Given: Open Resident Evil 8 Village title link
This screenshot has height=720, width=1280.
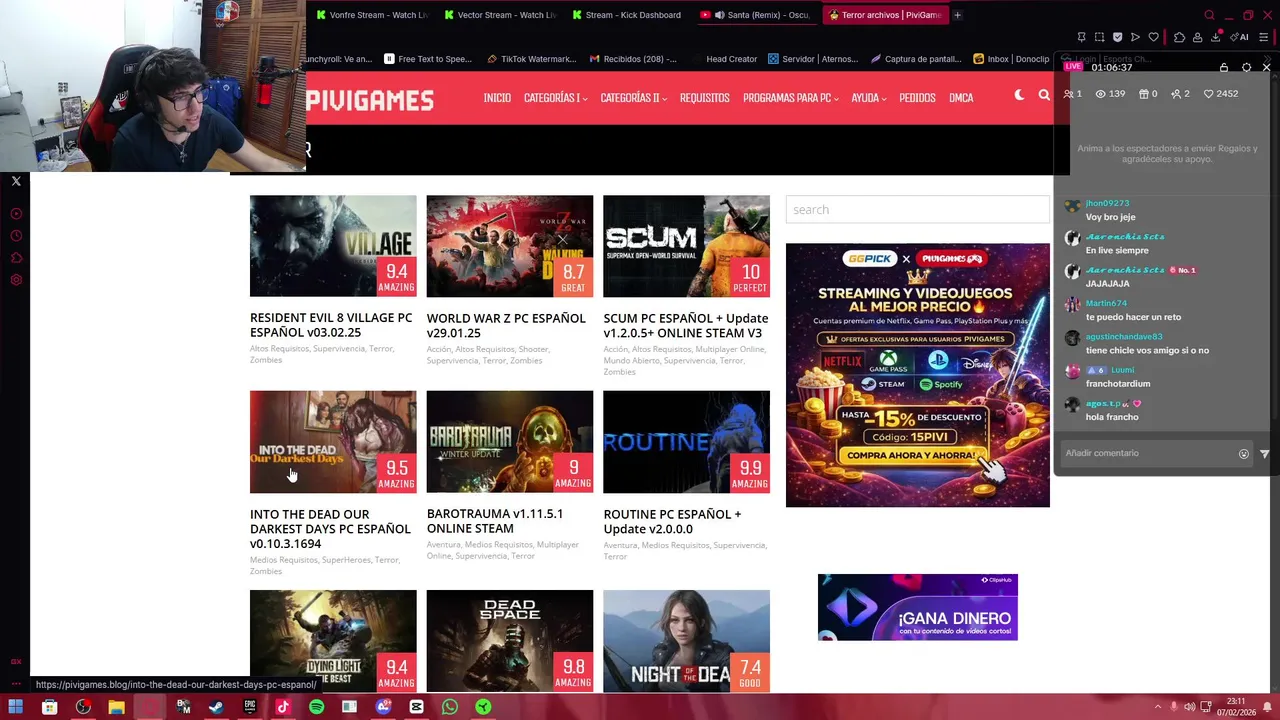Looking at the screenshot, I should coord(331,325).
